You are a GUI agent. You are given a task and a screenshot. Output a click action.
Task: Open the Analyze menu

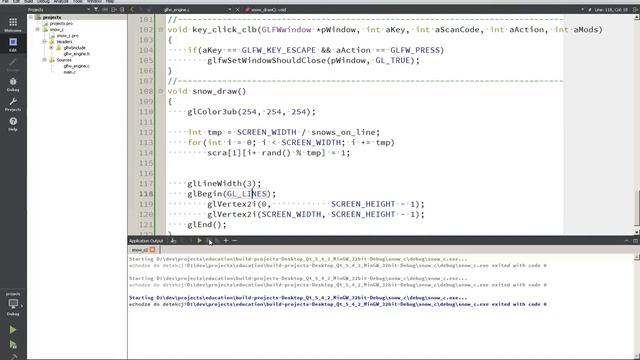click(61, 1)
